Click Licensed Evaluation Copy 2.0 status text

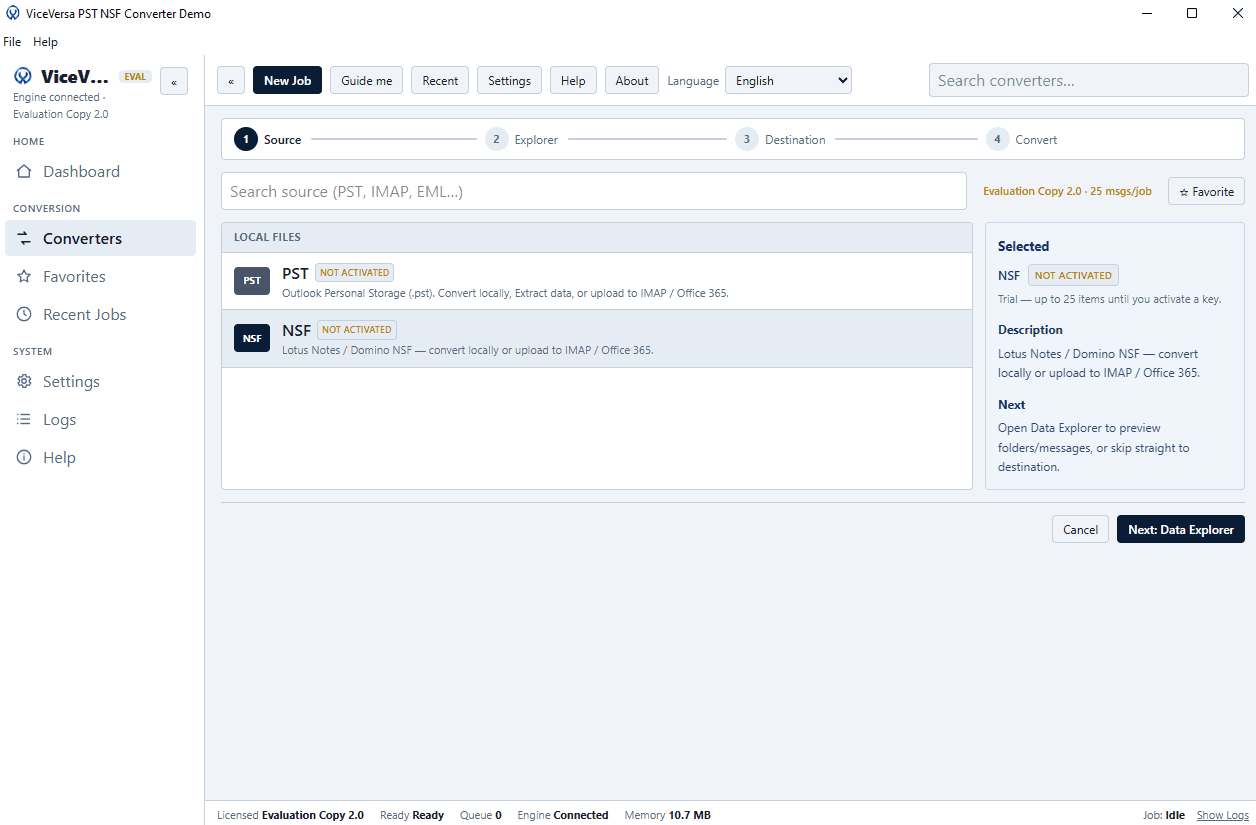click(290, 815)
